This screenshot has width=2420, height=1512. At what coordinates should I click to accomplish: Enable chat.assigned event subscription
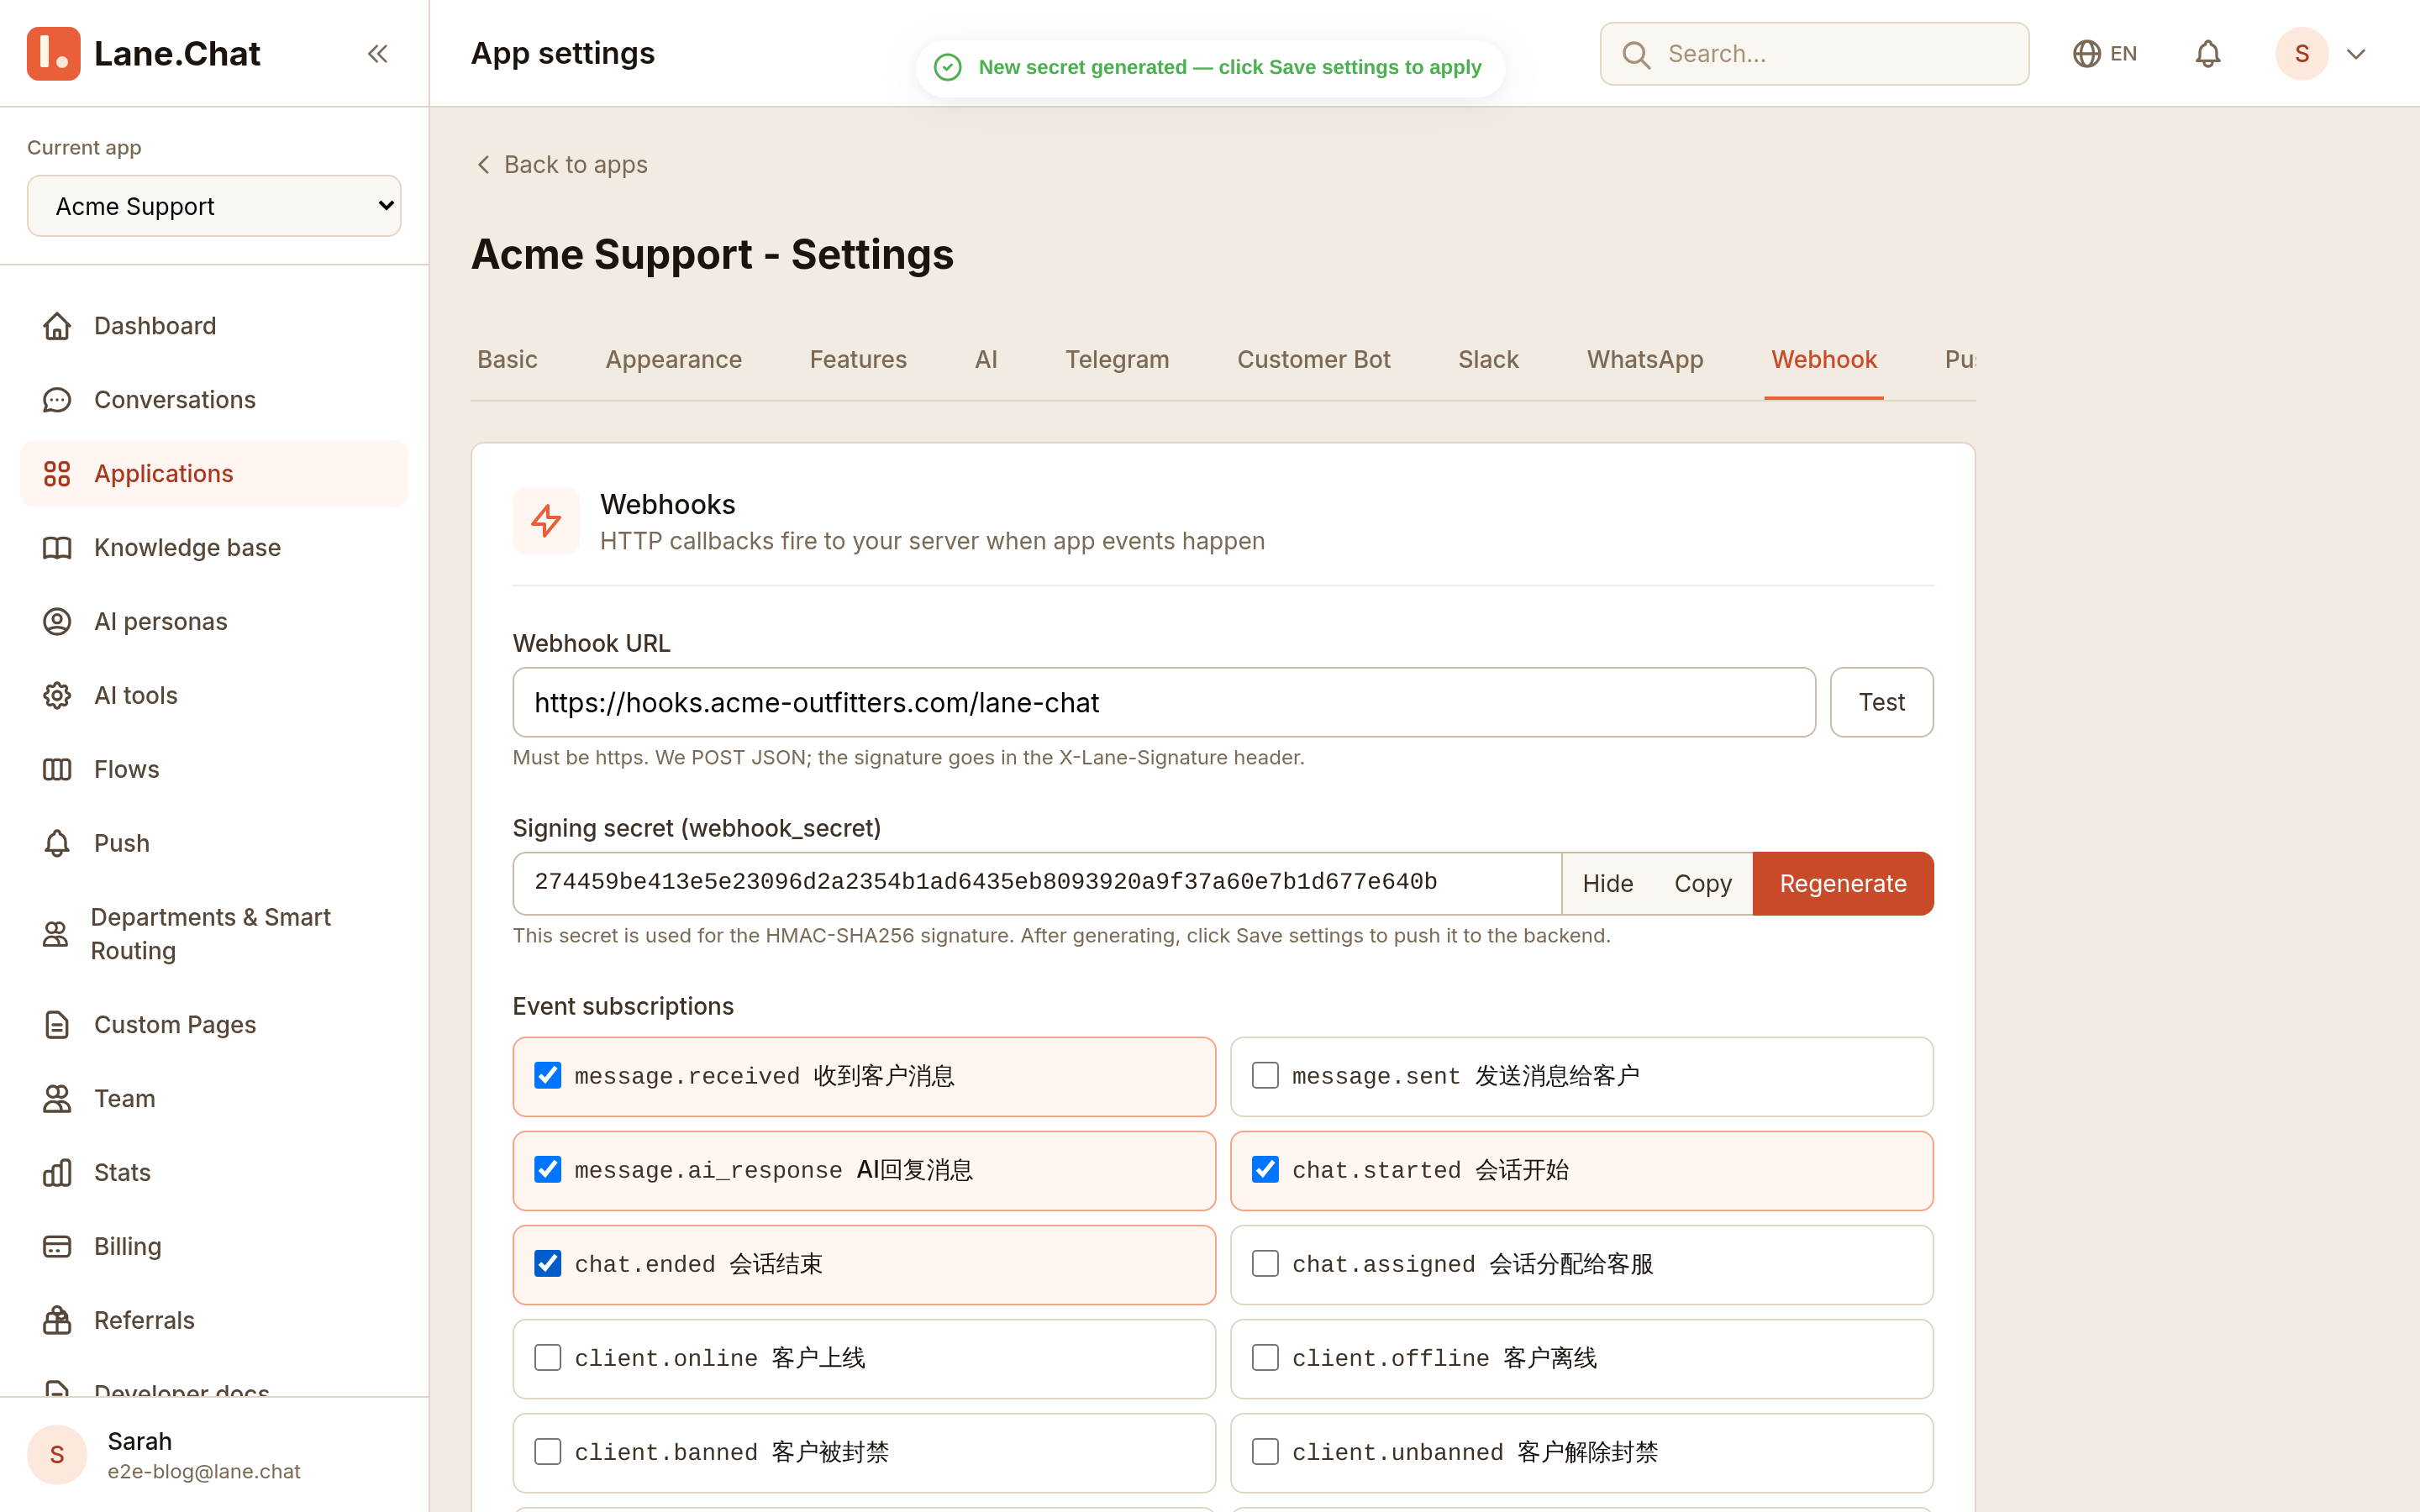[1265, 1264]
